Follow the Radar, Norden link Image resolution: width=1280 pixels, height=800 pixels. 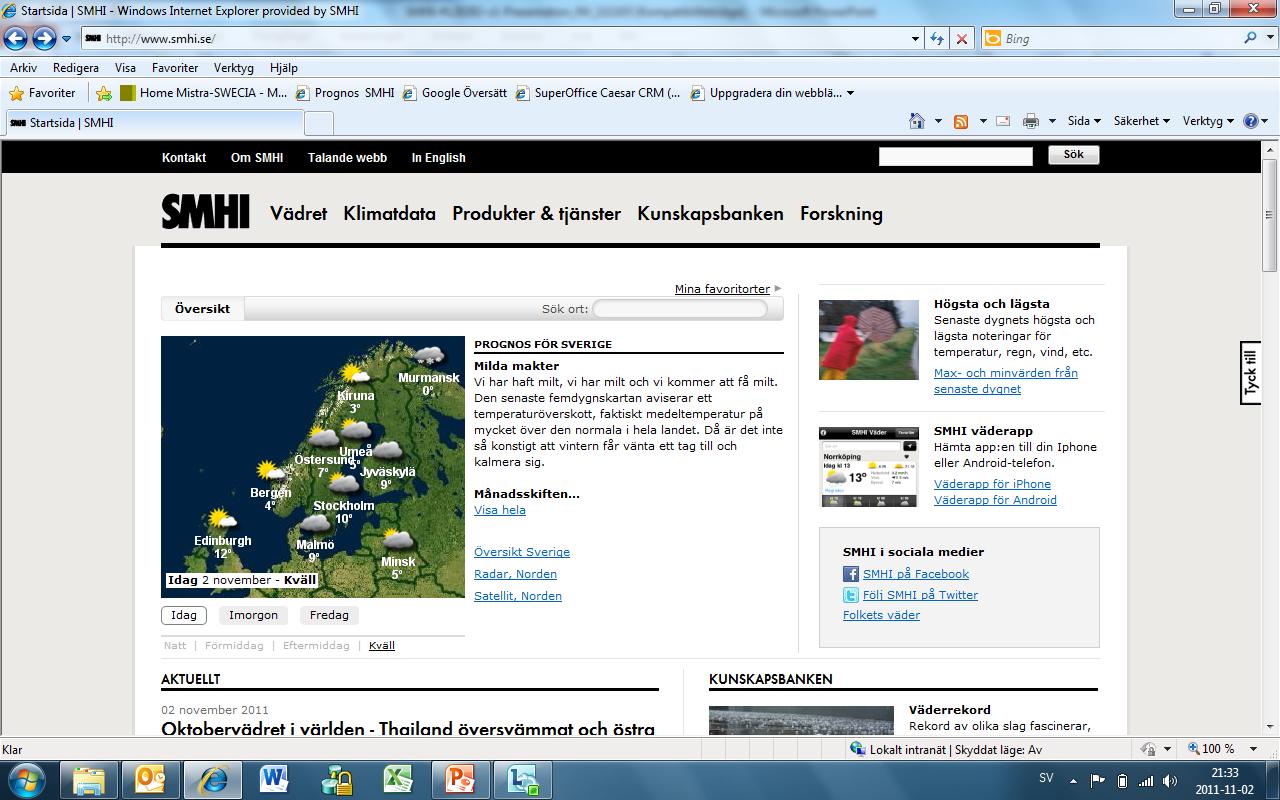coord(515,574)
